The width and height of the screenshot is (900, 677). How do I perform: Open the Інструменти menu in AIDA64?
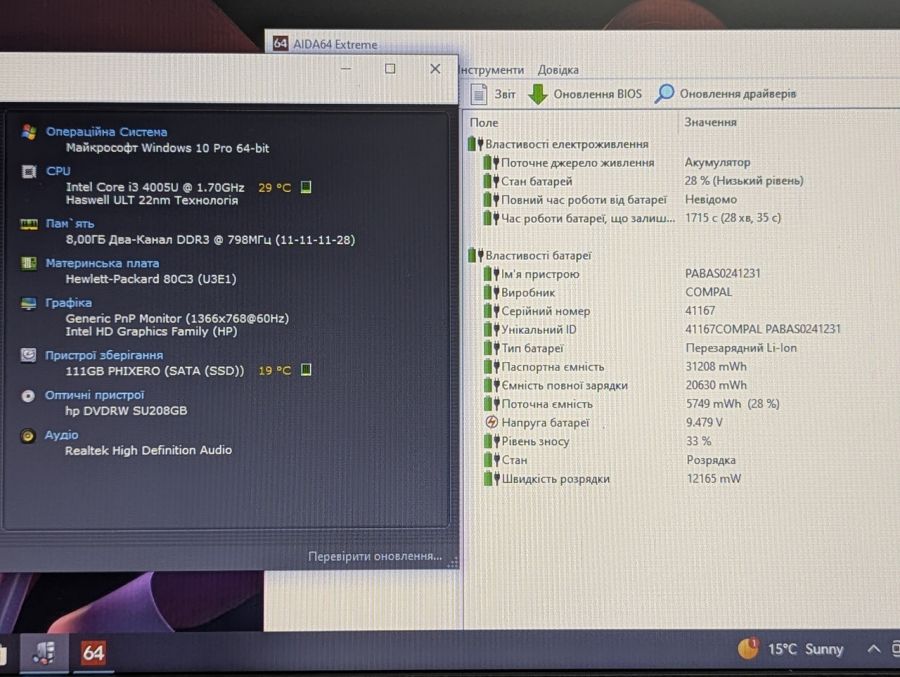tap(491, 70)
